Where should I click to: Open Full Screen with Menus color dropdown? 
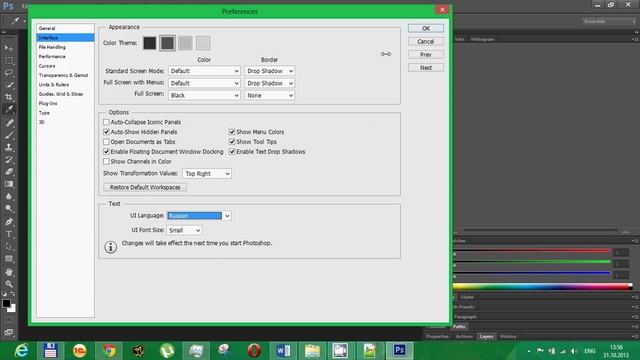click(x=204, y=83)
